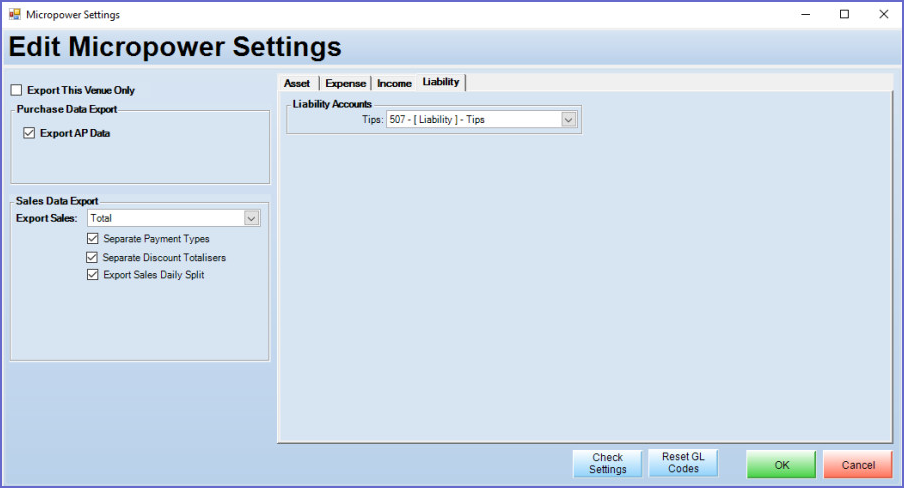Image resolution: width=904 pixels, height=488 pixels.
Task: Select the Income tab
Action: coord(394,84)
